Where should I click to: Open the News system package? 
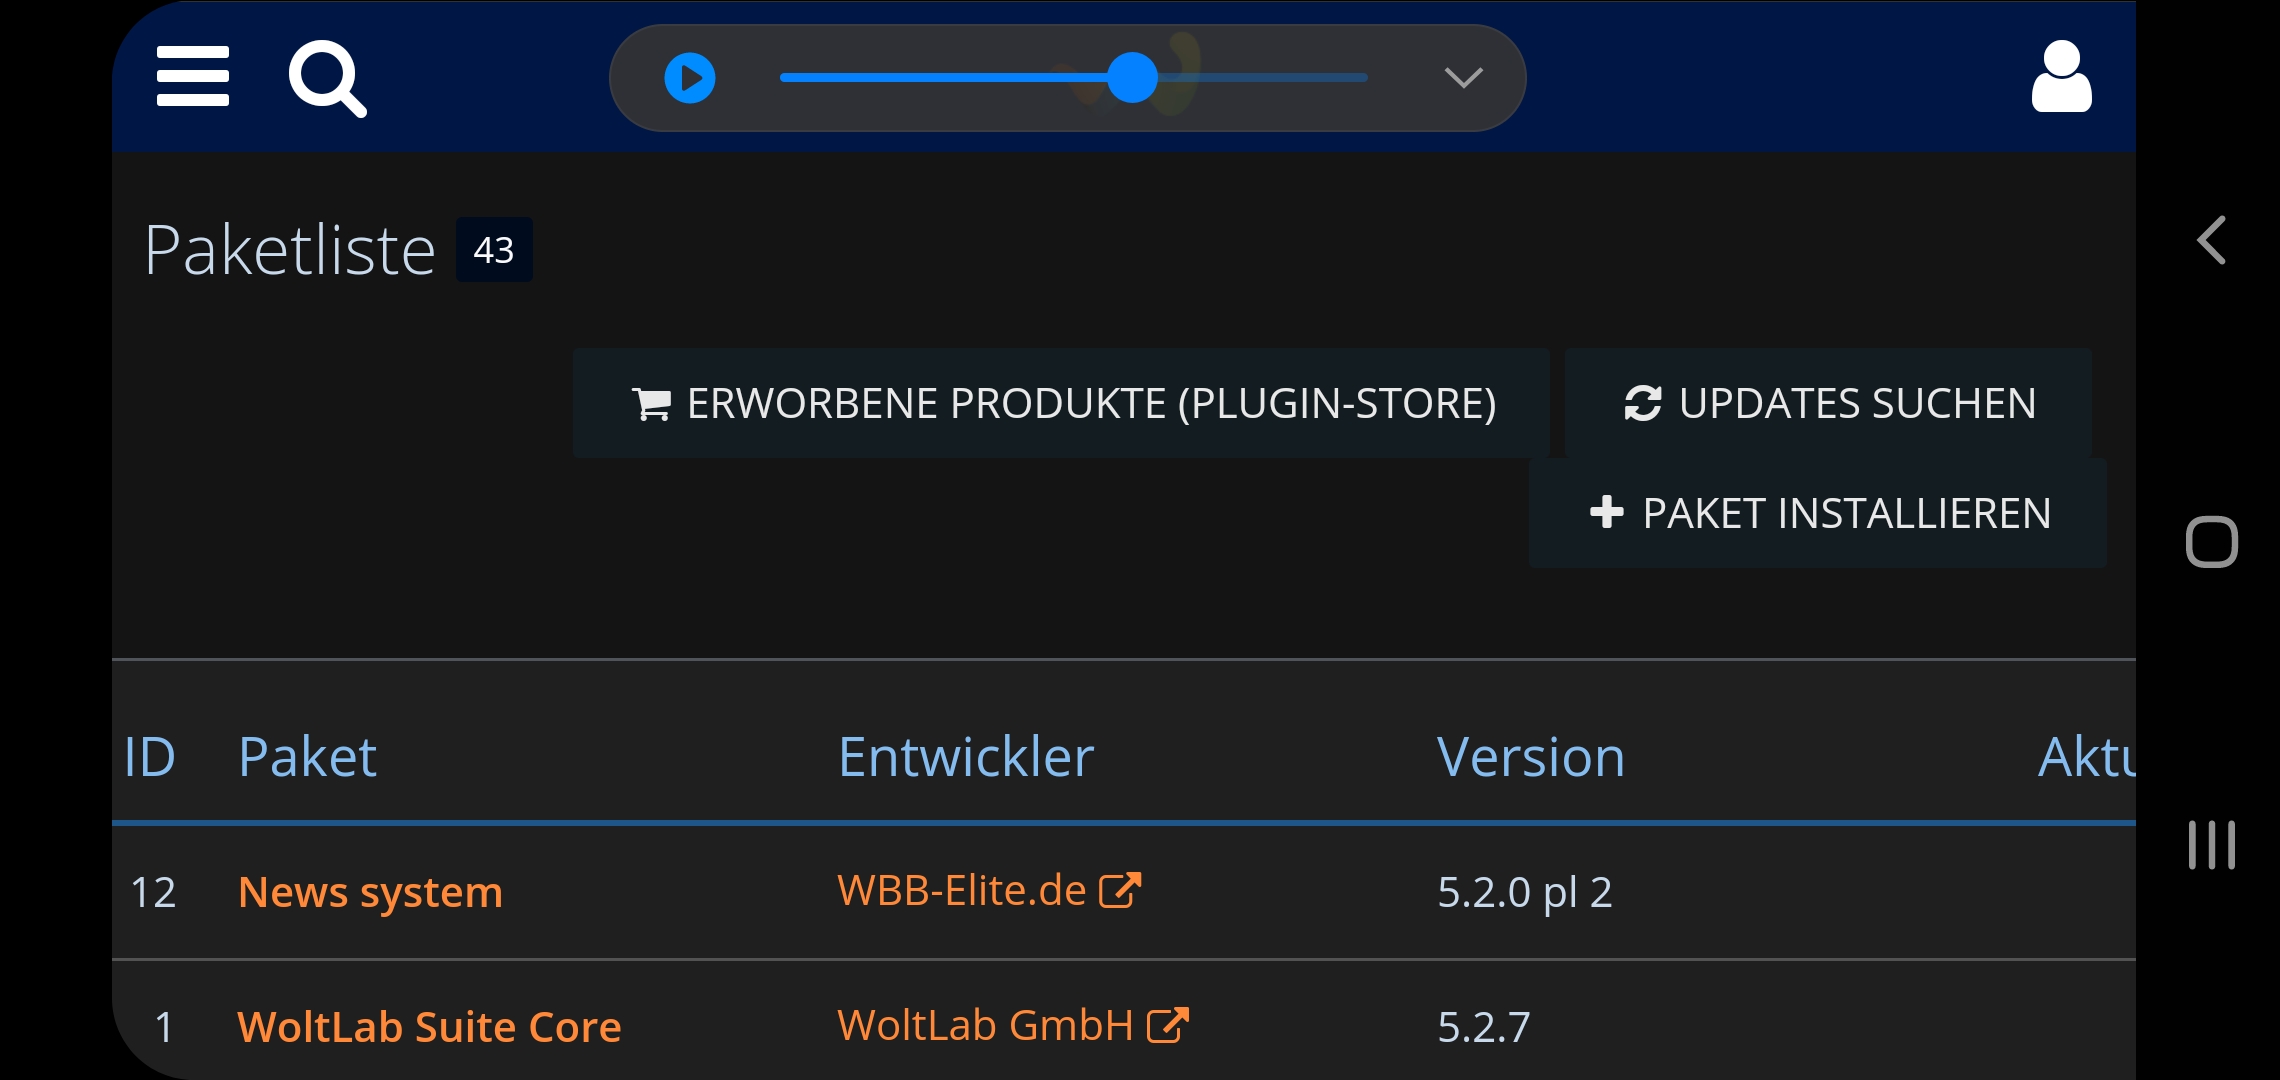click(x=370, y=892)
